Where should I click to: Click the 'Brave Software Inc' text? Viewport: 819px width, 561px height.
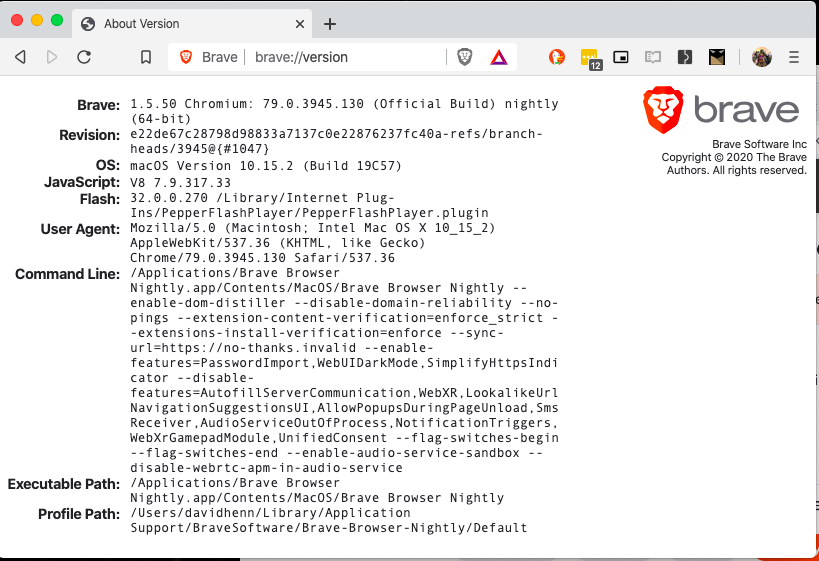[759, 144]
